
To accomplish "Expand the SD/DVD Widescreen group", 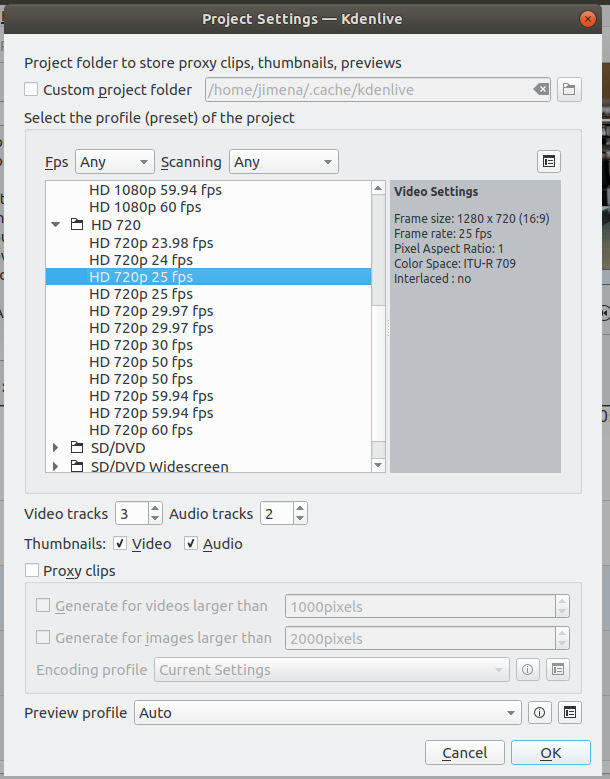I will point(56,467).
